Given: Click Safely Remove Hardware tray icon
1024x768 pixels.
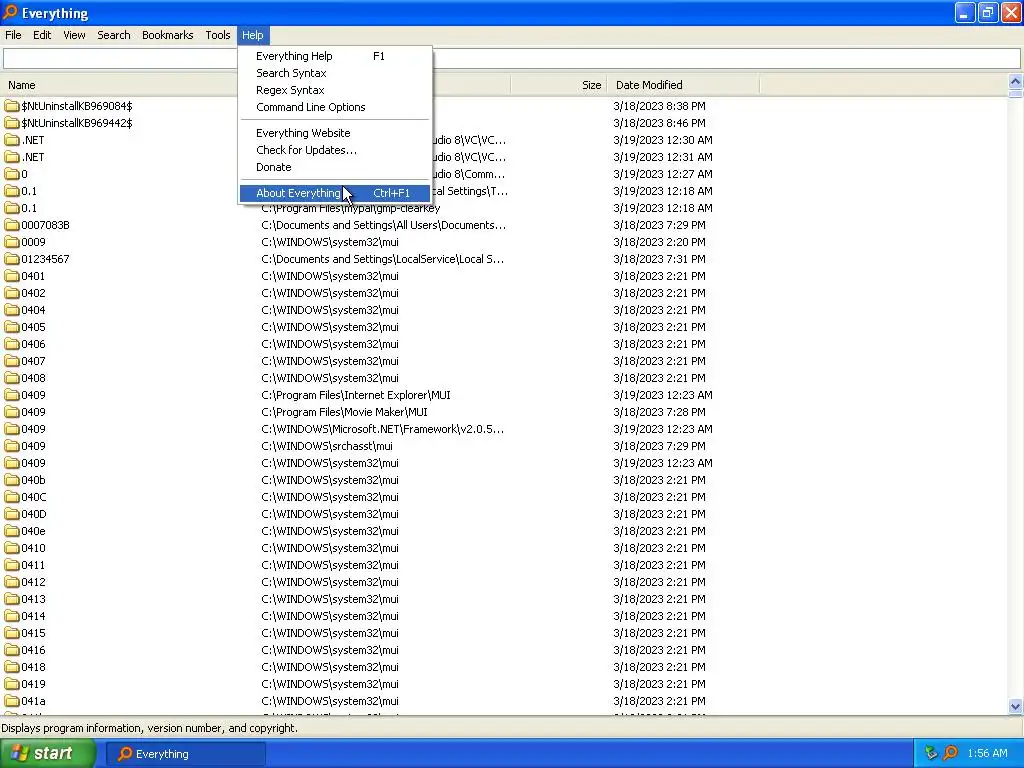Looking at the screenshot, I should pyautogui.click(x=931, y=754).
